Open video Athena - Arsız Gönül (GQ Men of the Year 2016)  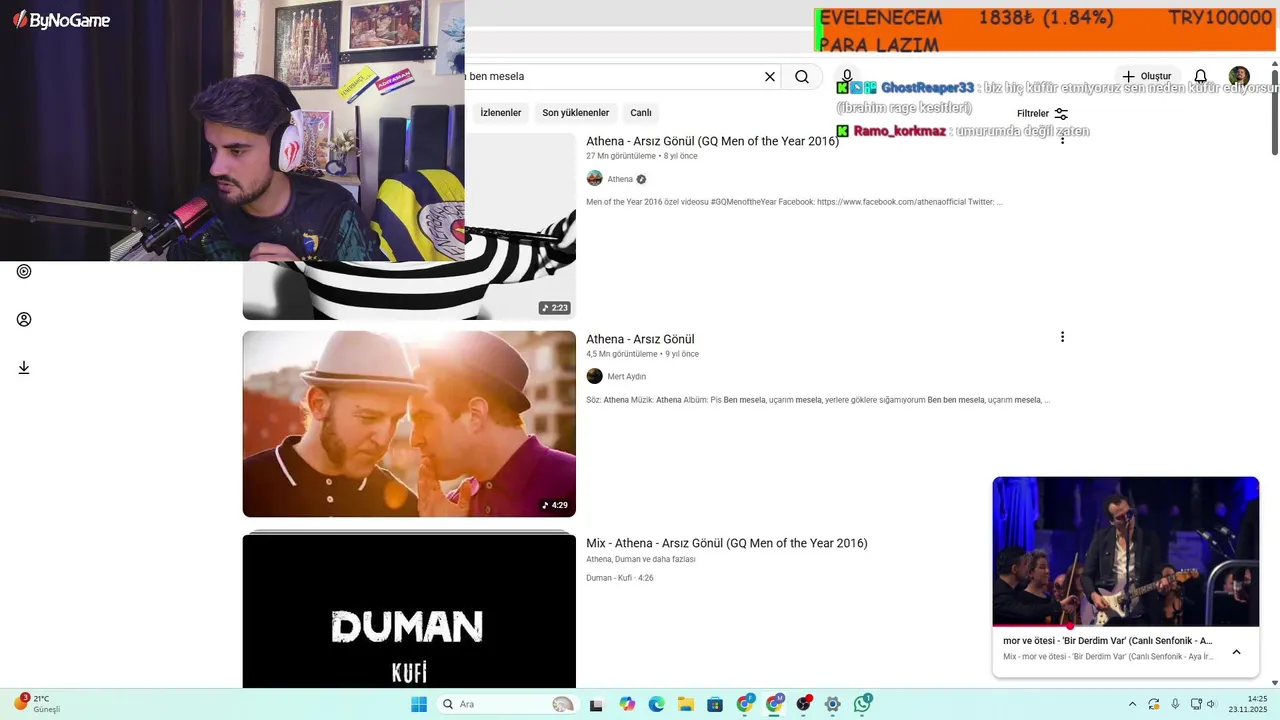[x=712, y=141]
